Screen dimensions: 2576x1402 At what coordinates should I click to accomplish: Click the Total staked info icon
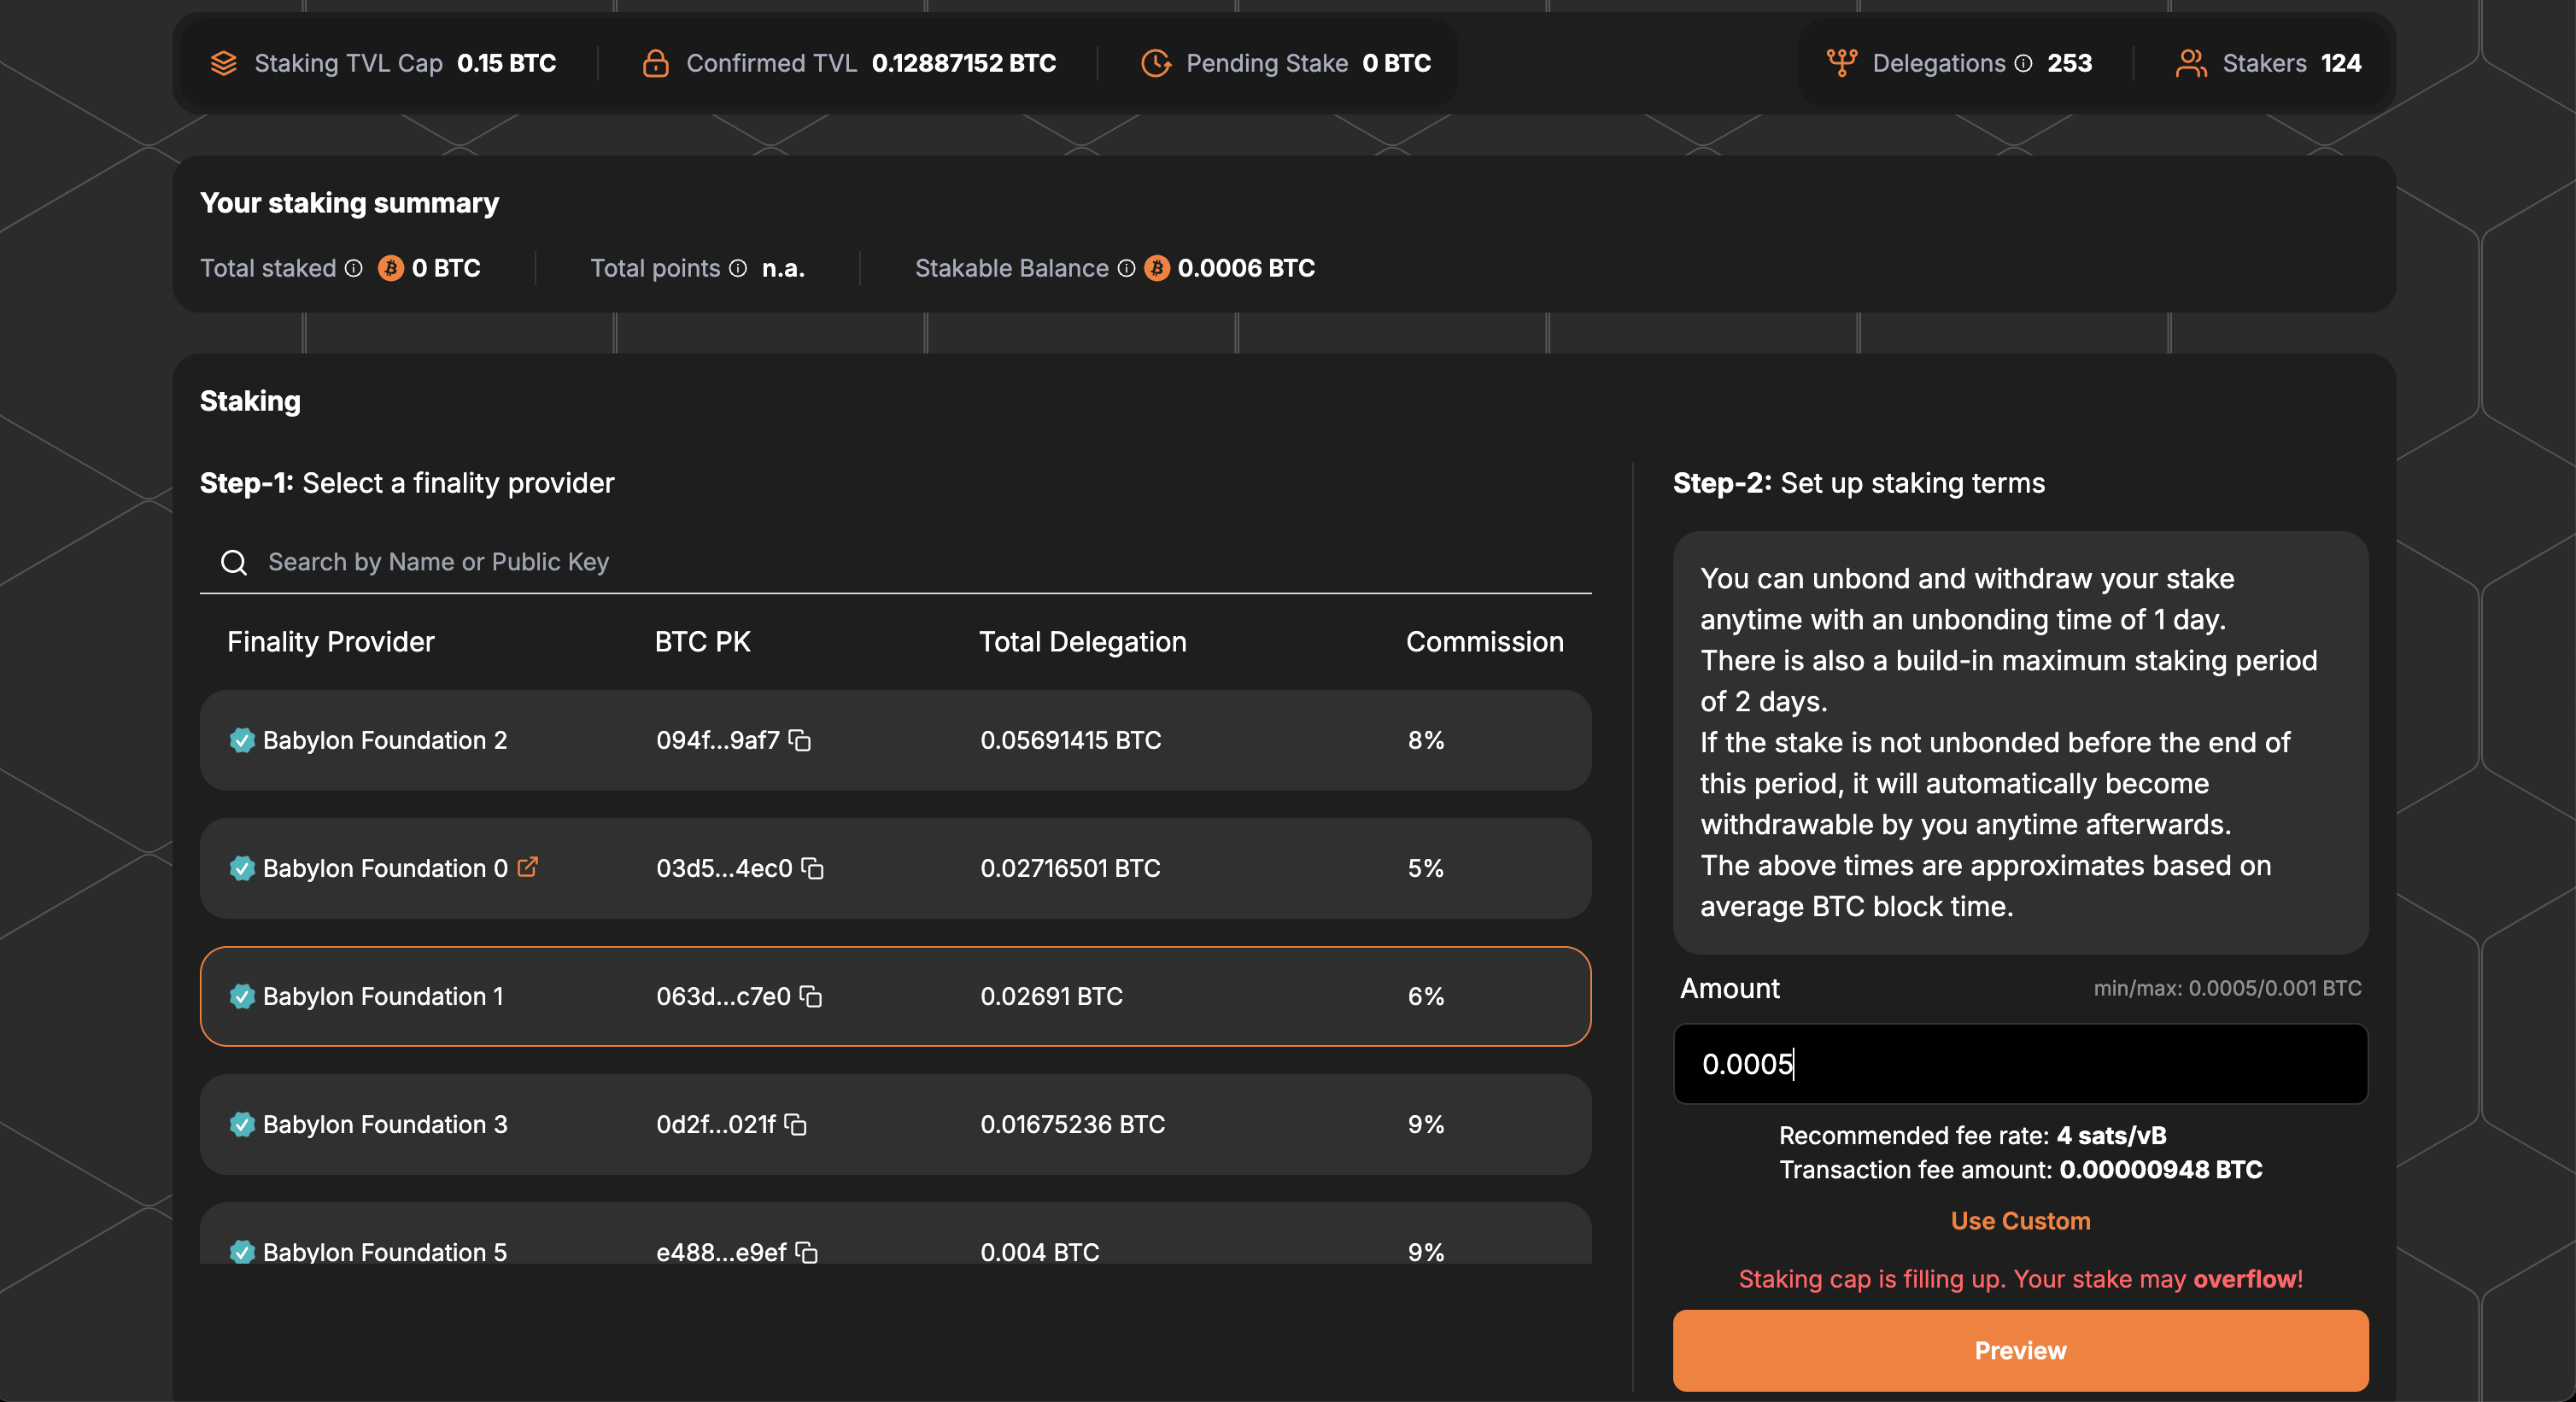point(354,268)
